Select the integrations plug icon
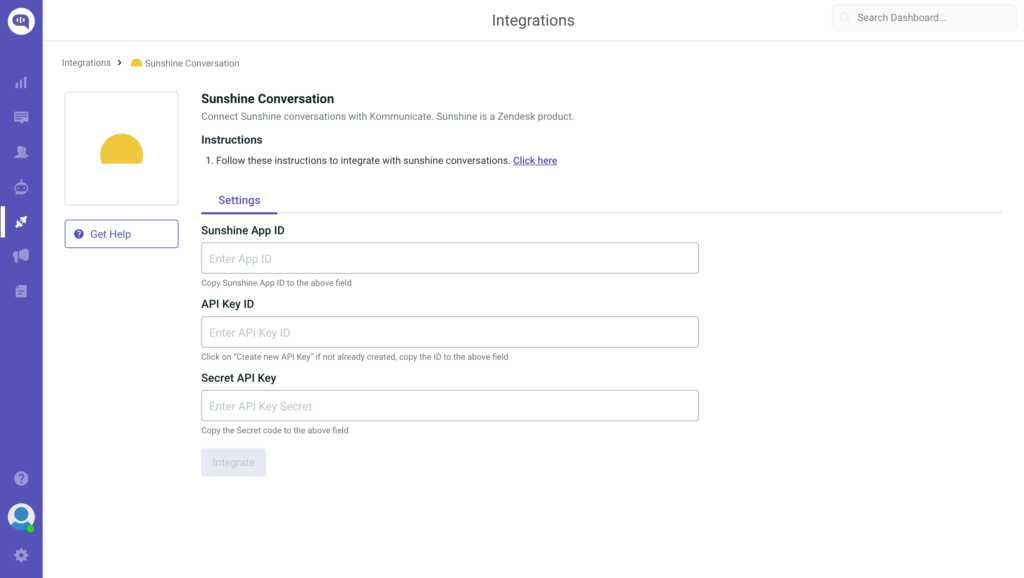Viewport: 1024px width, 578px height. pos(21,222)
